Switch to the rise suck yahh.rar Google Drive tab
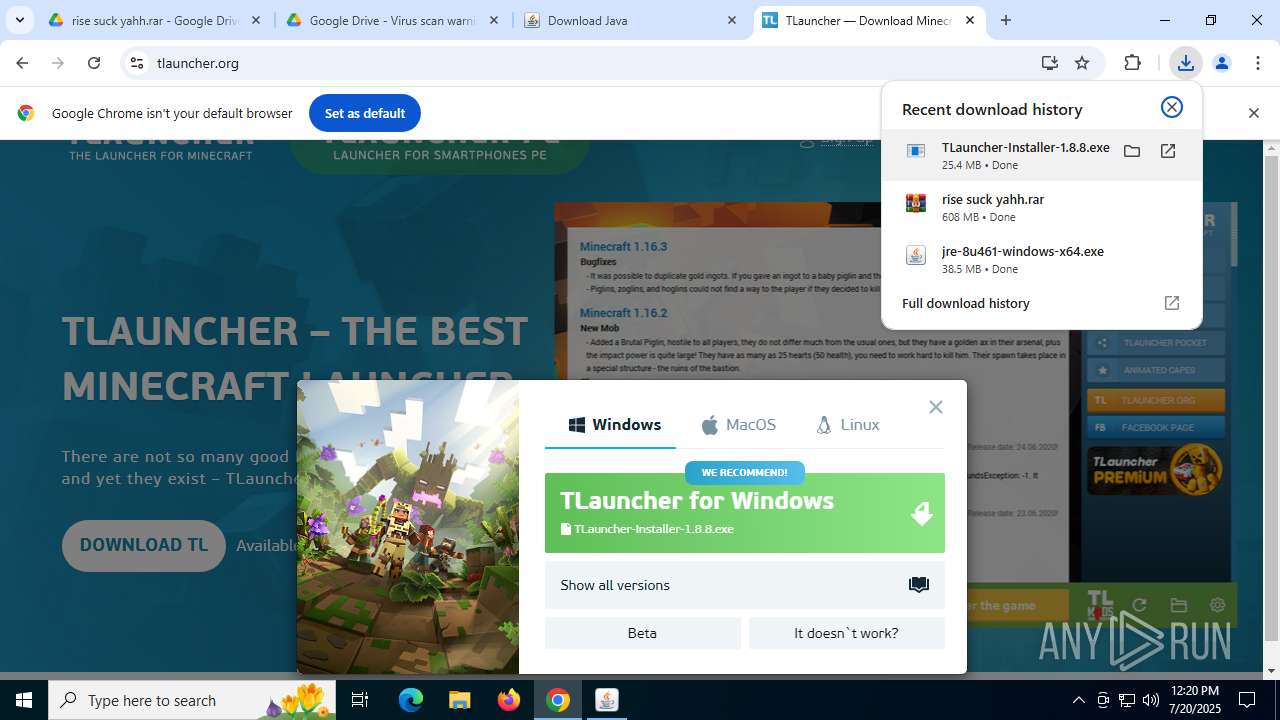1280x720 pixels. pos(155,20)
